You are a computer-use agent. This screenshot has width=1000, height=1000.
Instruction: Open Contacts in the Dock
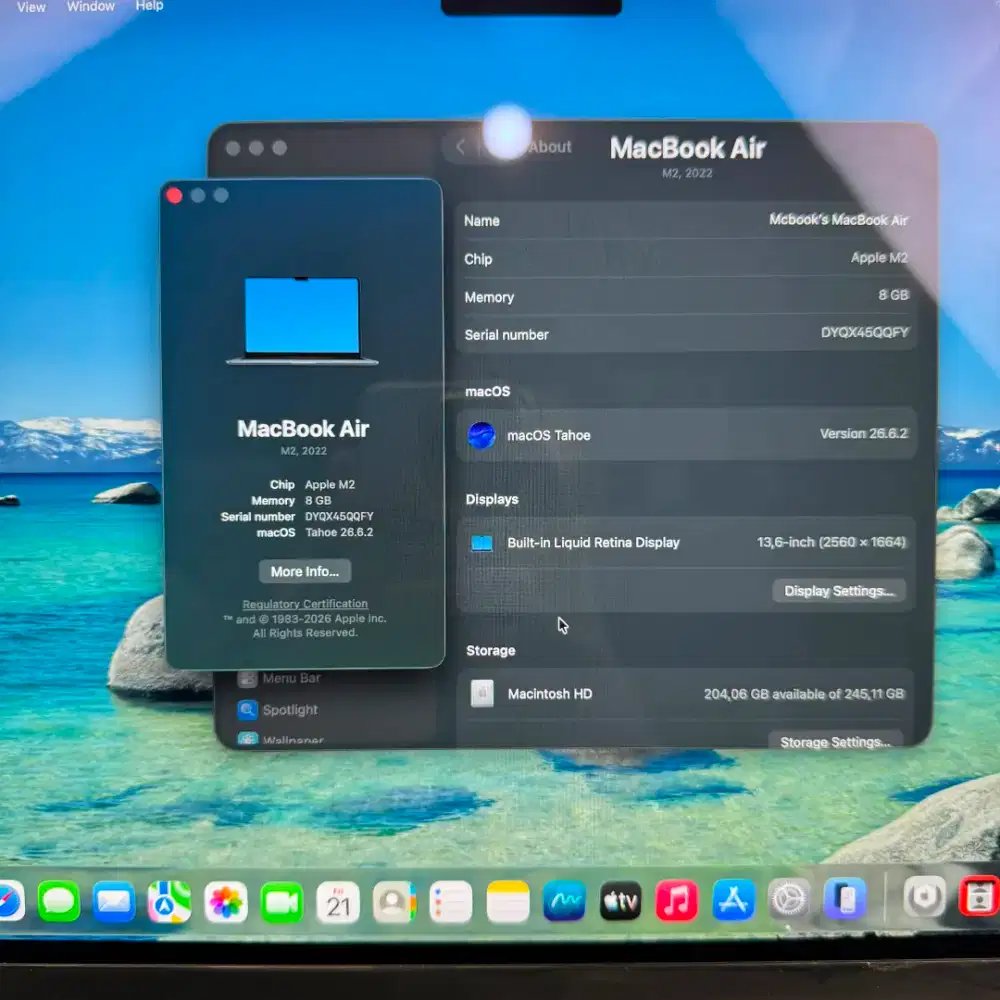pos(394,902)
